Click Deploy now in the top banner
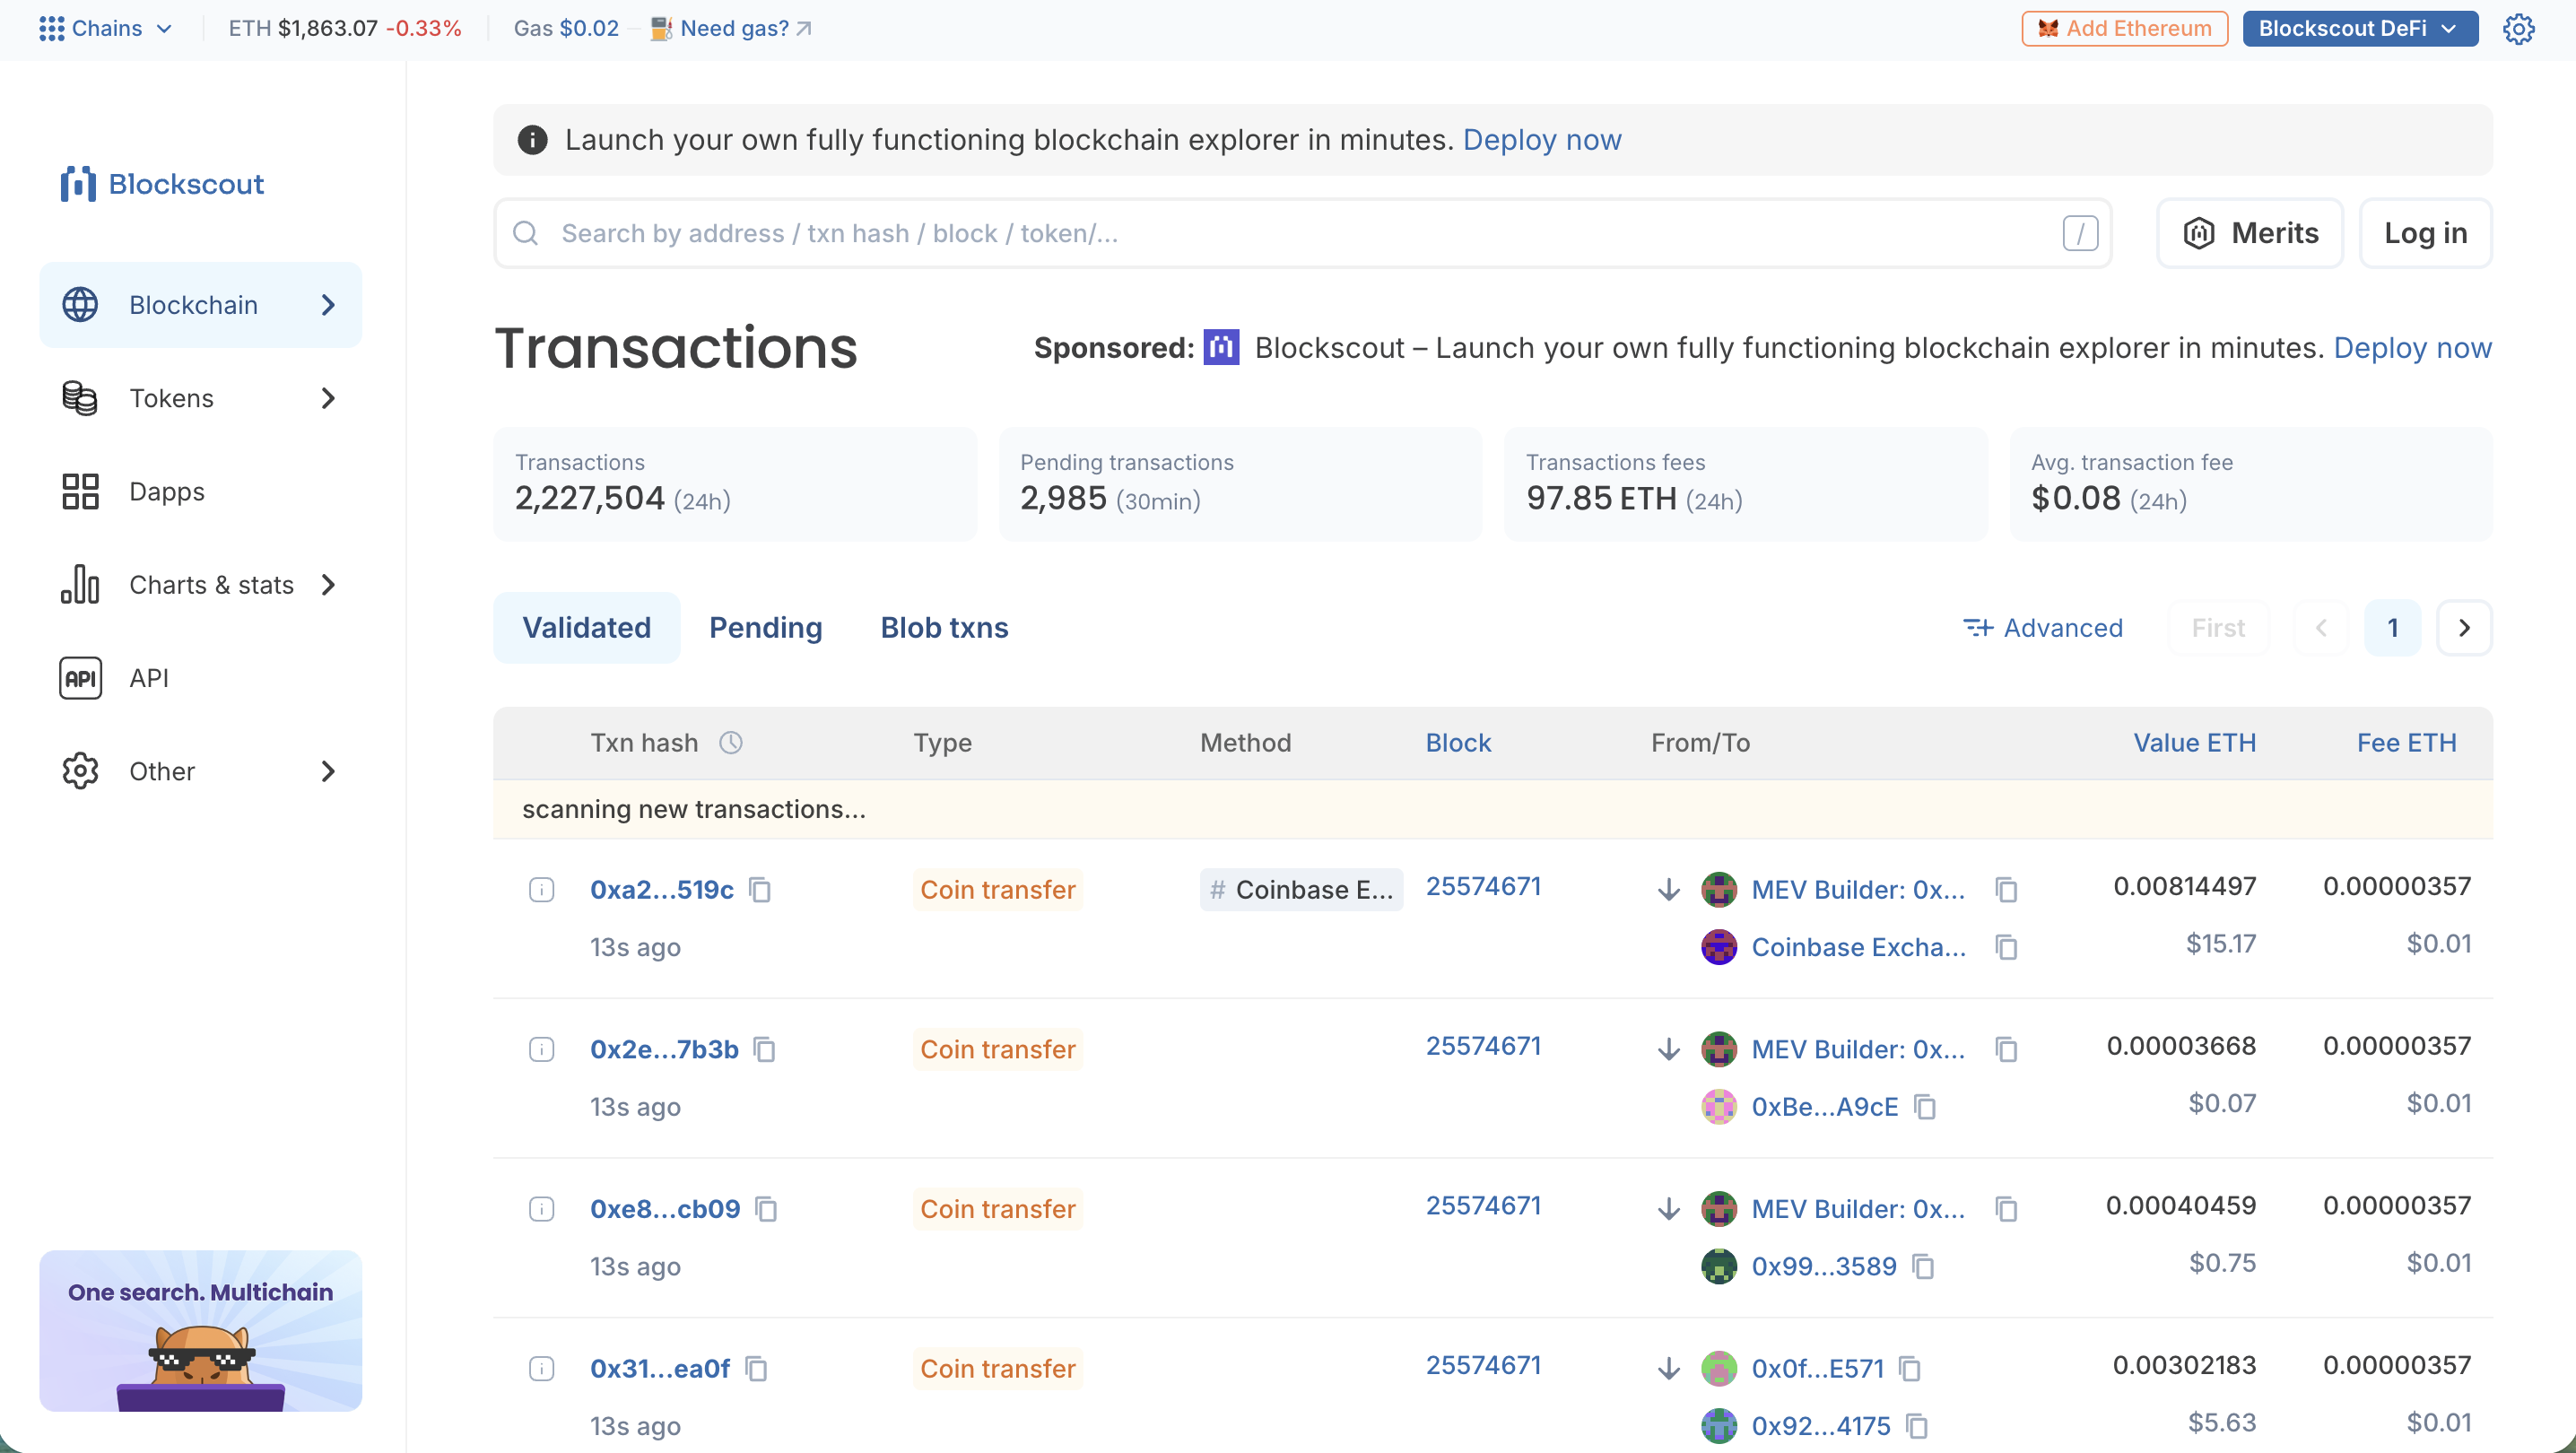Viewport: 2576px width, 1453px height. 1542,140
